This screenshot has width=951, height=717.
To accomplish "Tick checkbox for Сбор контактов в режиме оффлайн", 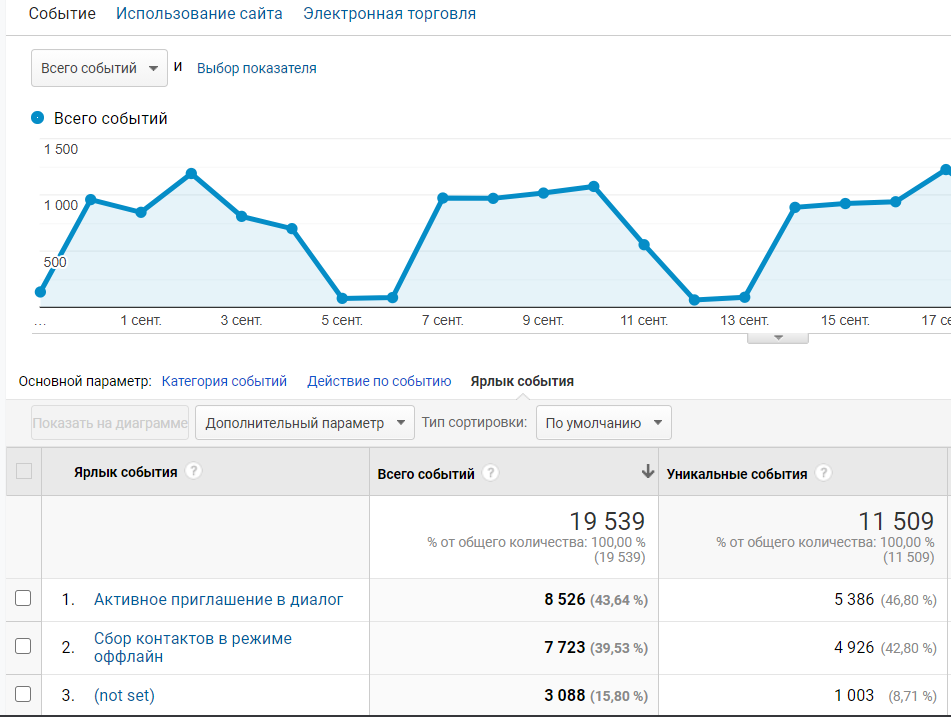I will [23, 646].
